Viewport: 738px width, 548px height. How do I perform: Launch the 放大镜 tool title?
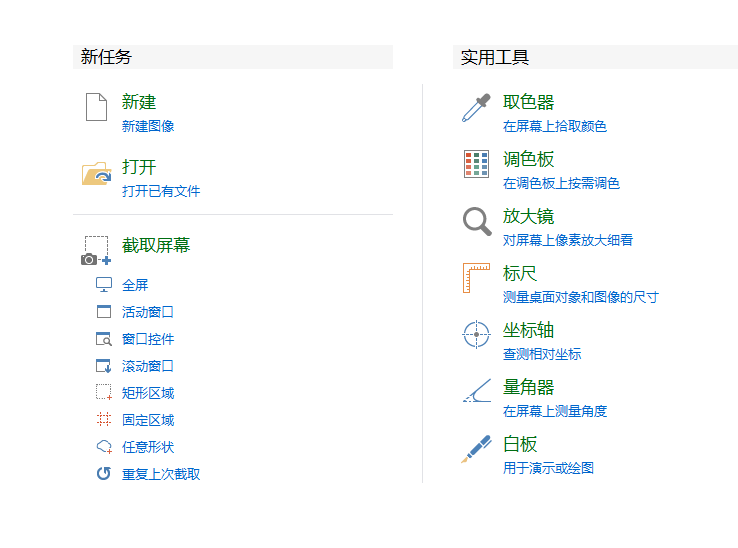click(529, 216)
